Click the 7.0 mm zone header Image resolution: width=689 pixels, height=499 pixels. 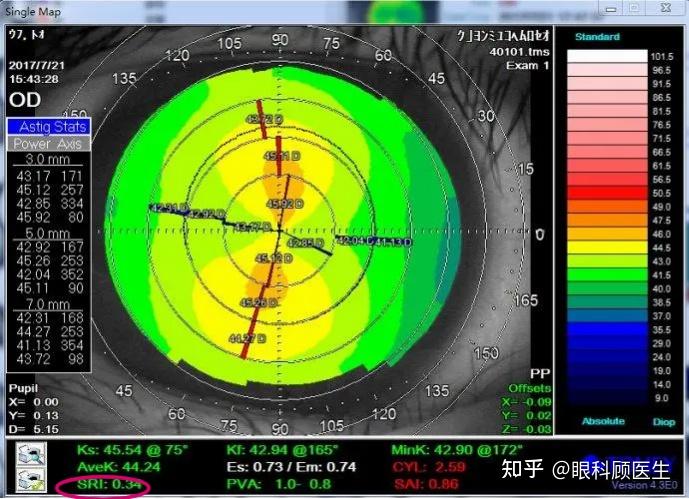click(x=47, y=304)
